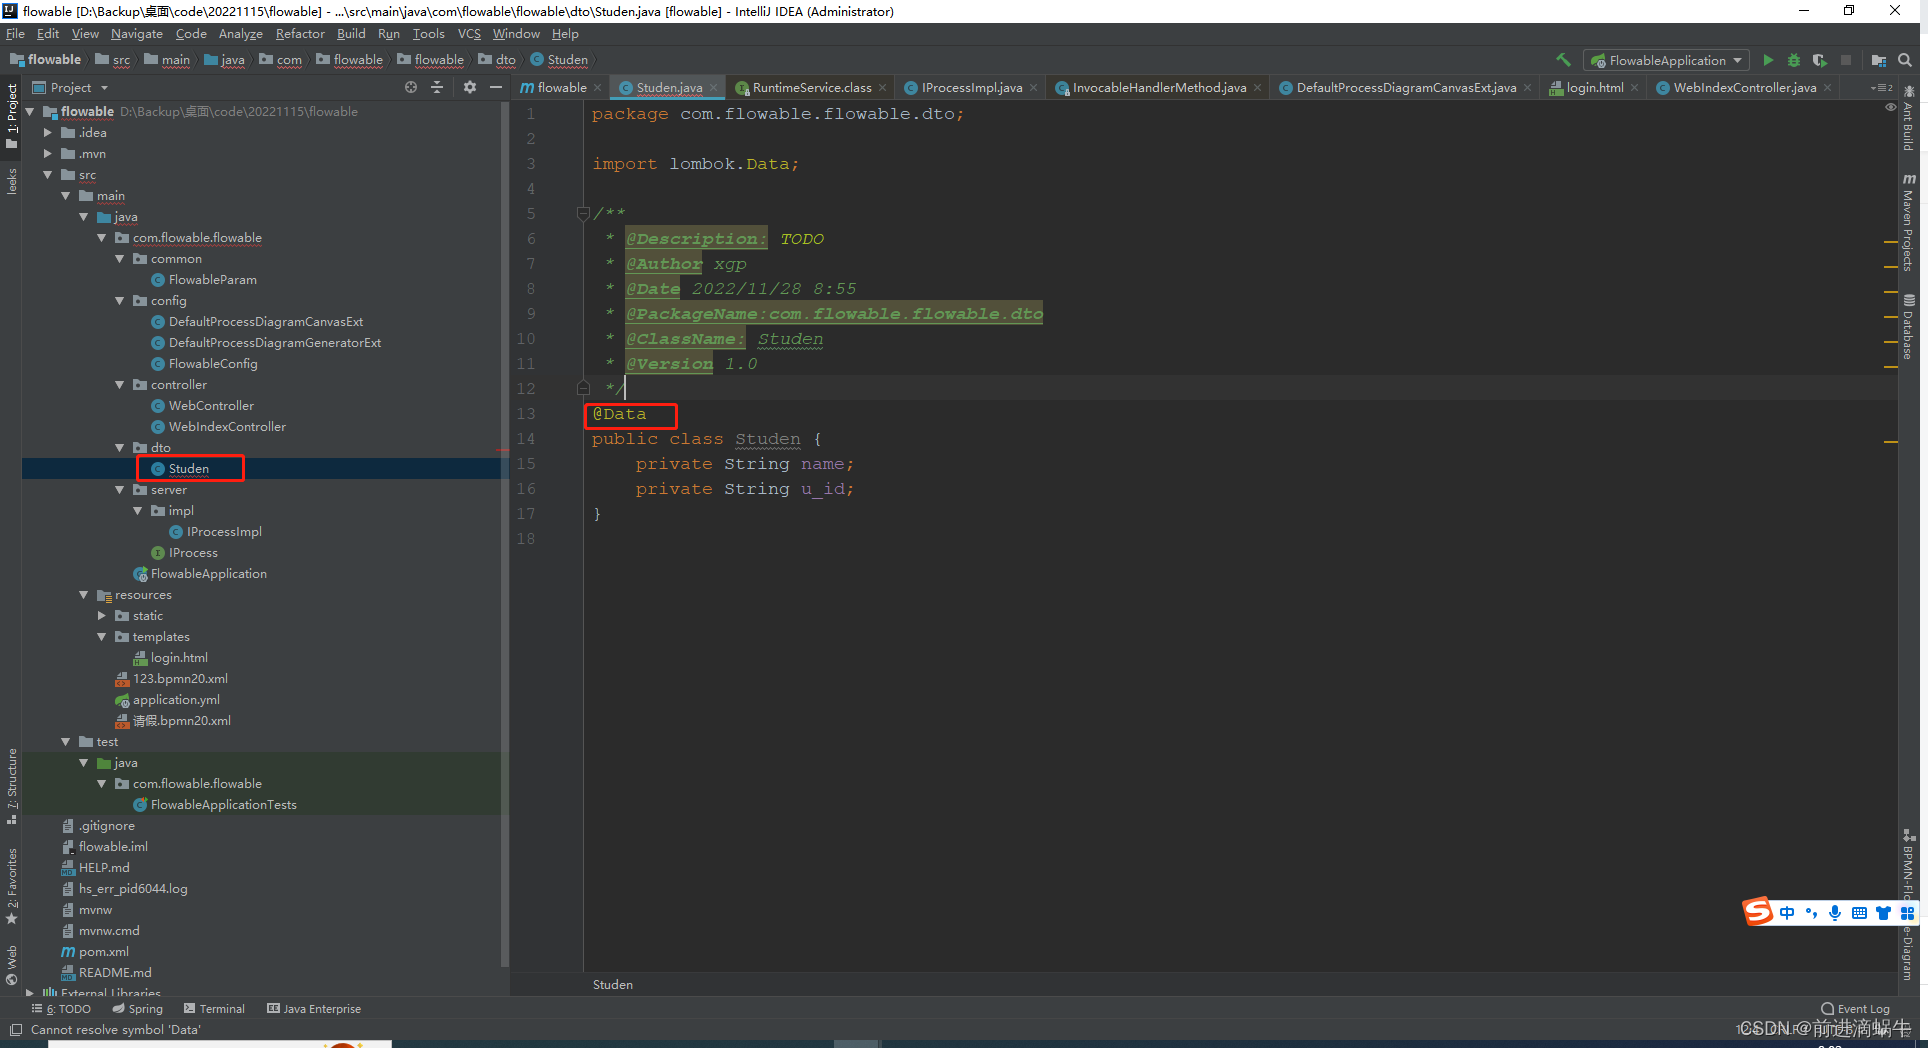Viewport: 1928px width, 1048px height.
Task: Start debugging with the bug icon
Action: click(1793, 60)
